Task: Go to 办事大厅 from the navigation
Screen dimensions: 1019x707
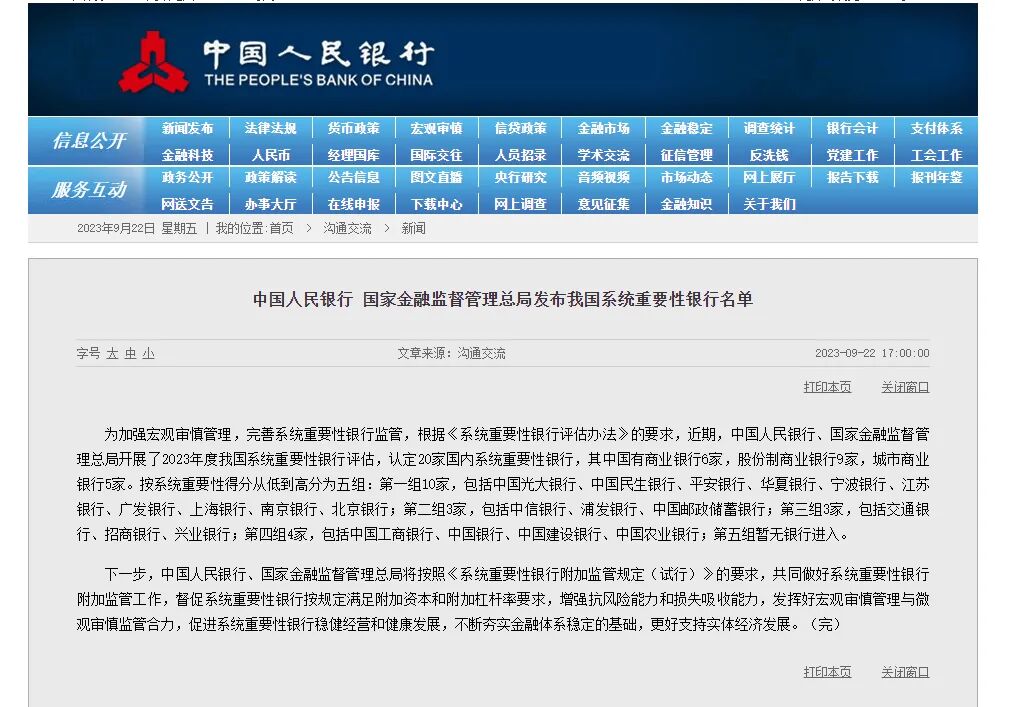Action: 270,203
